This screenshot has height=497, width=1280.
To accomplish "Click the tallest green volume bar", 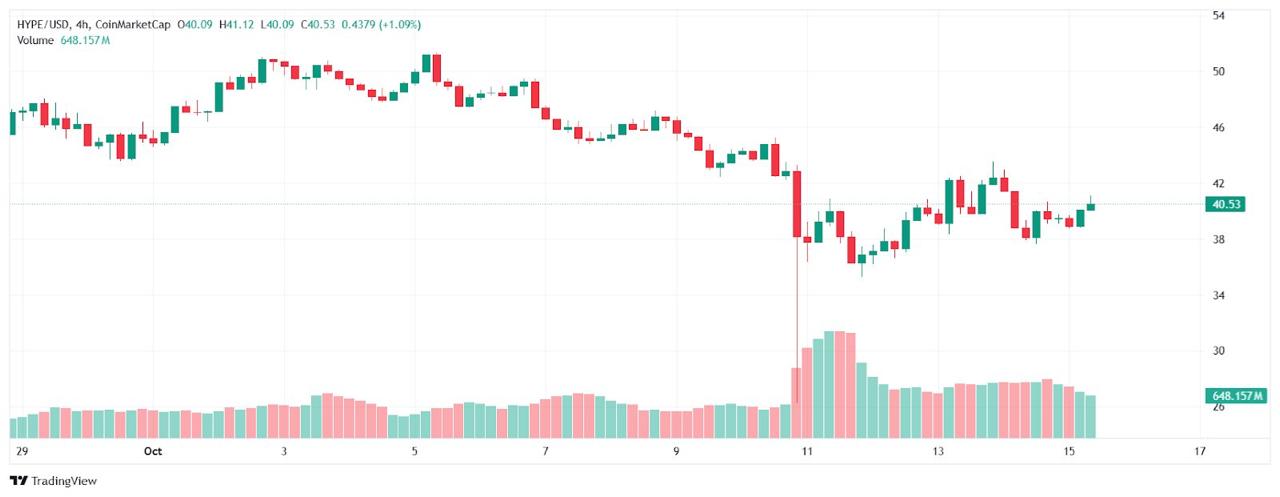I will pyautogui.click(x=829, y=385).
